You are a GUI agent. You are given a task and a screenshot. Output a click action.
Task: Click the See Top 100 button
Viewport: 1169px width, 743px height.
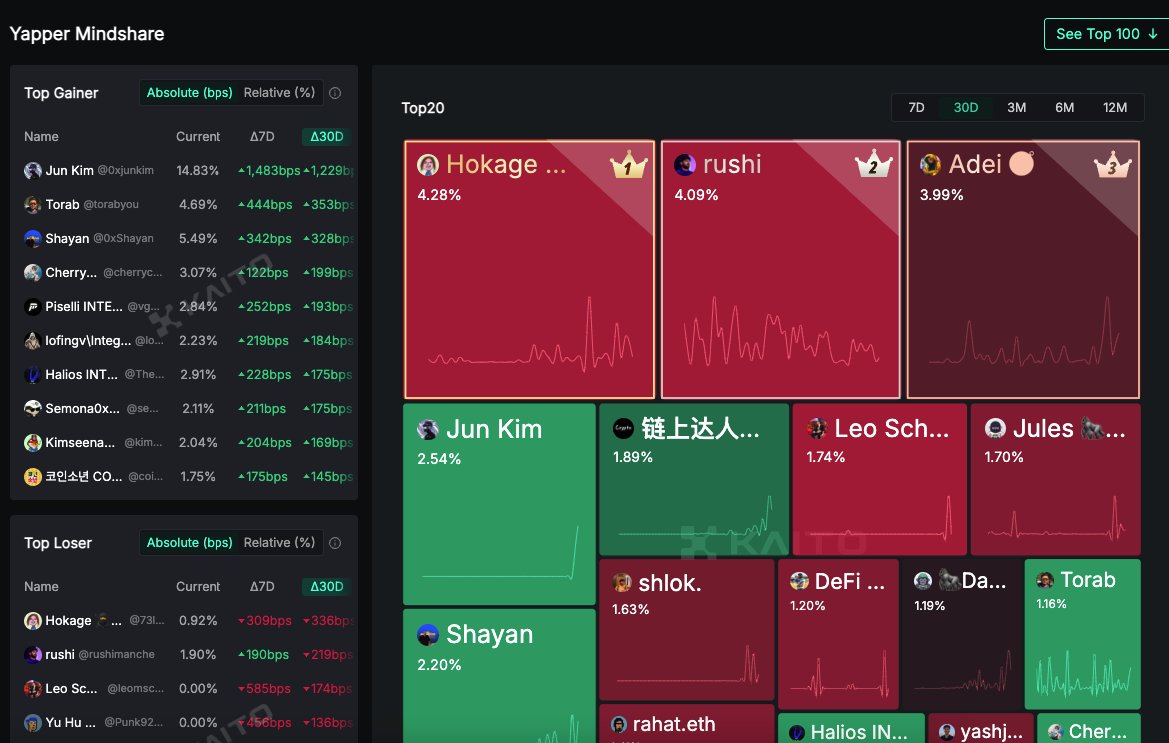point(1106,34)
